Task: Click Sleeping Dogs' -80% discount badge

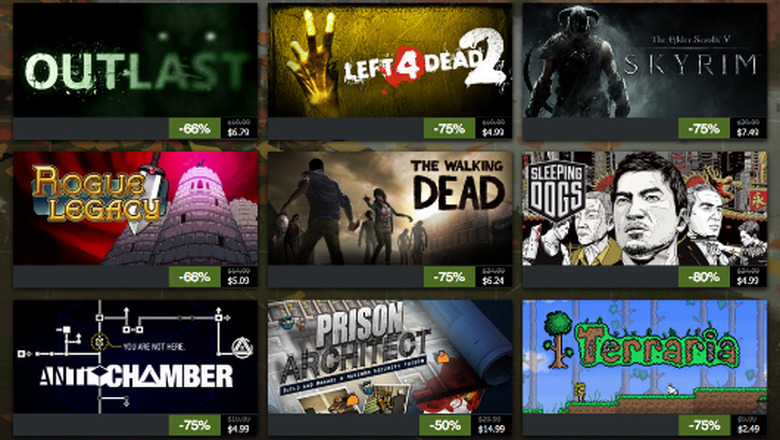Action: [x=704, y=277]
